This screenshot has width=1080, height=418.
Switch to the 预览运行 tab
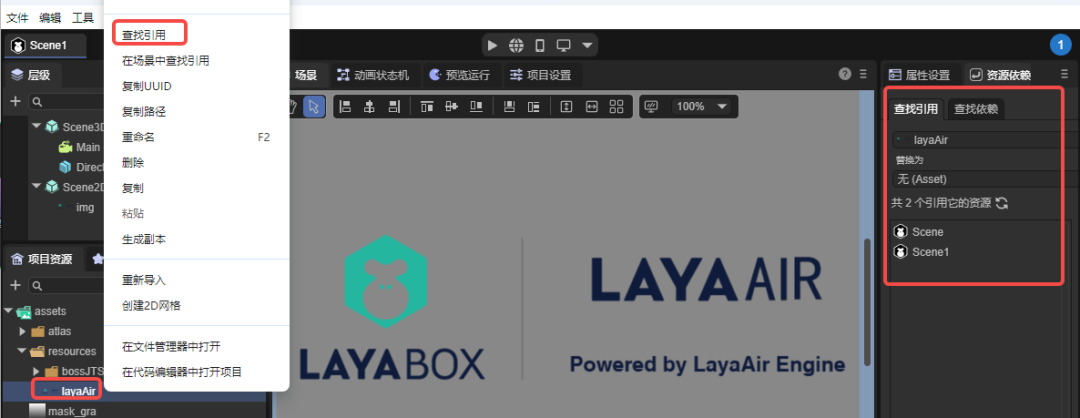458,75
